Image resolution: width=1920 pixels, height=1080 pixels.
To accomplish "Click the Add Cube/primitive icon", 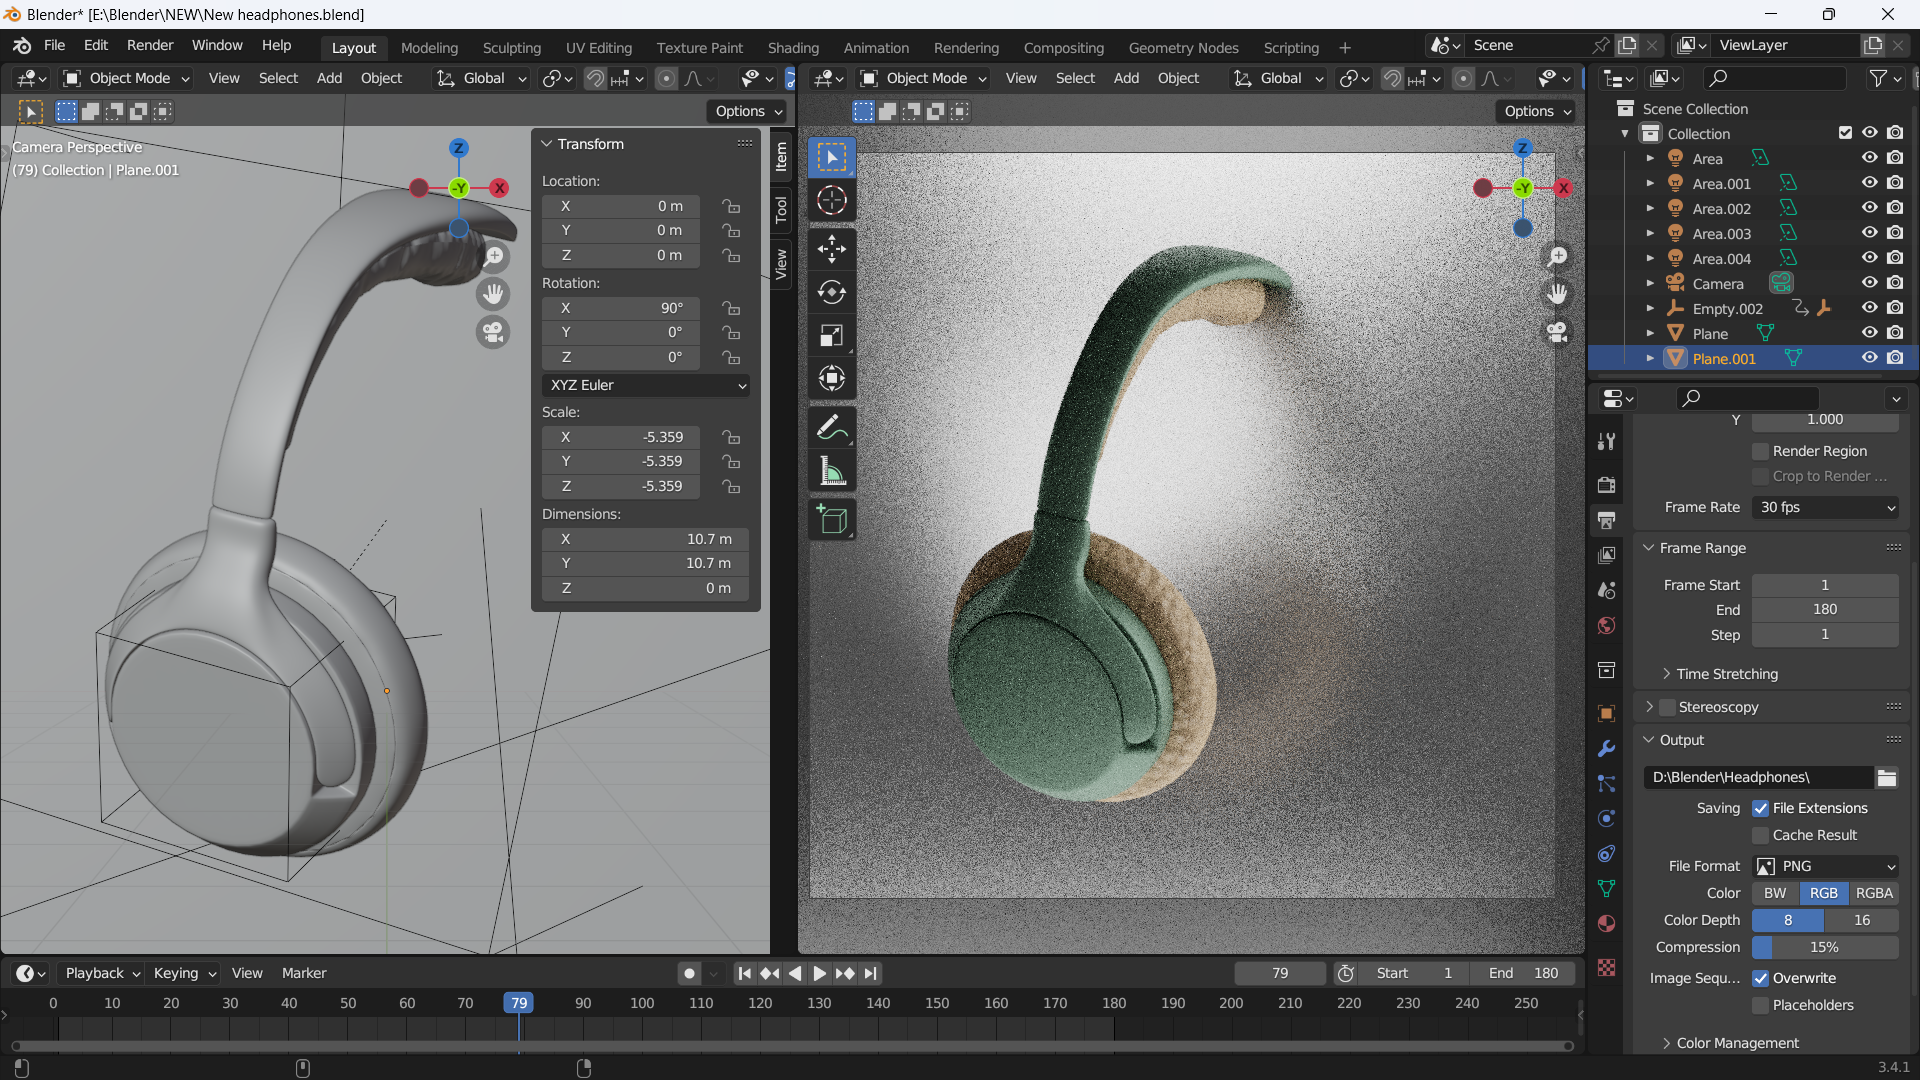I will click(x=832, y=517).
